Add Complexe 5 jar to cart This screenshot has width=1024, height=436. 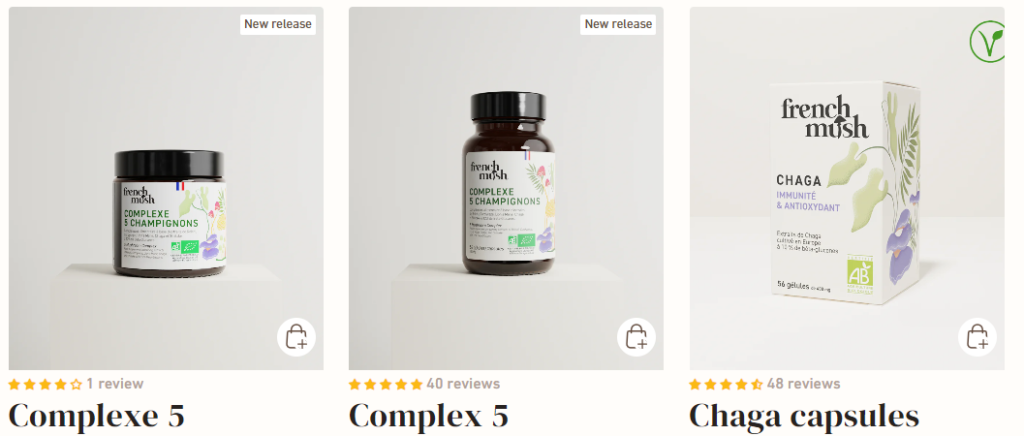296,337
